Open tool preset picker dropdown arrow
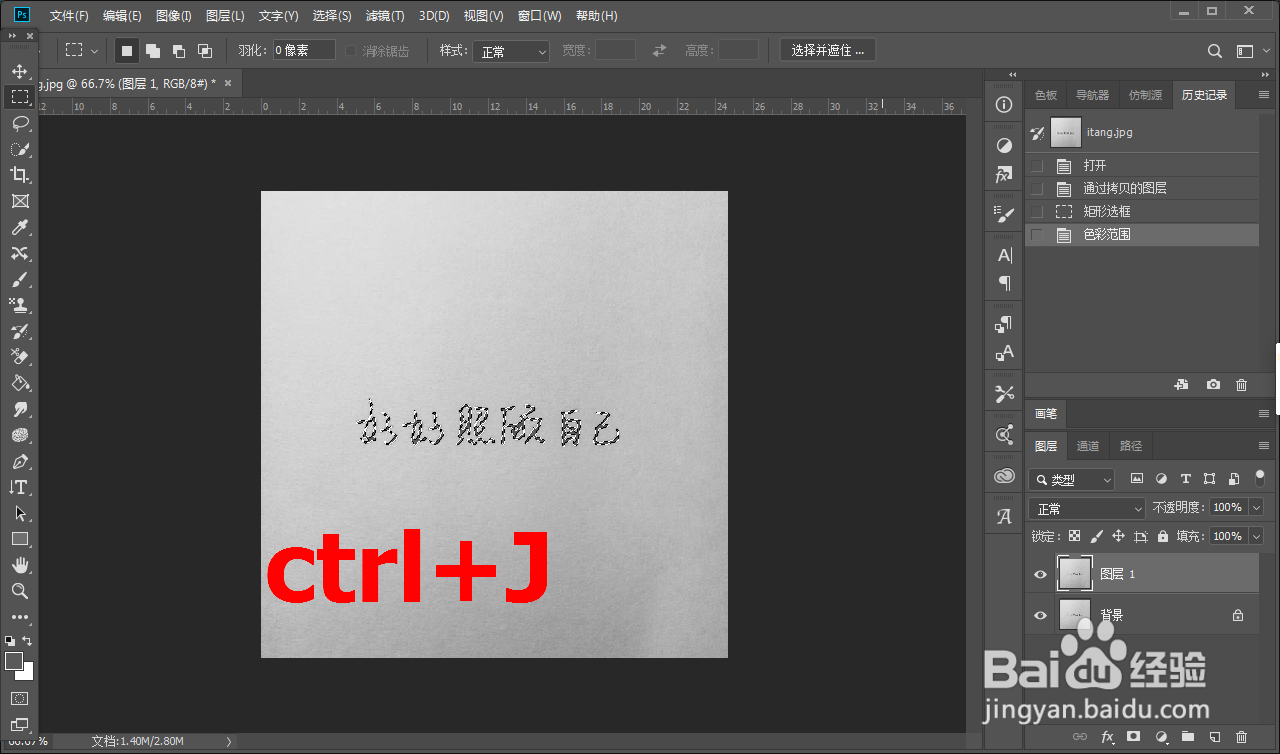 pos(95,50)
